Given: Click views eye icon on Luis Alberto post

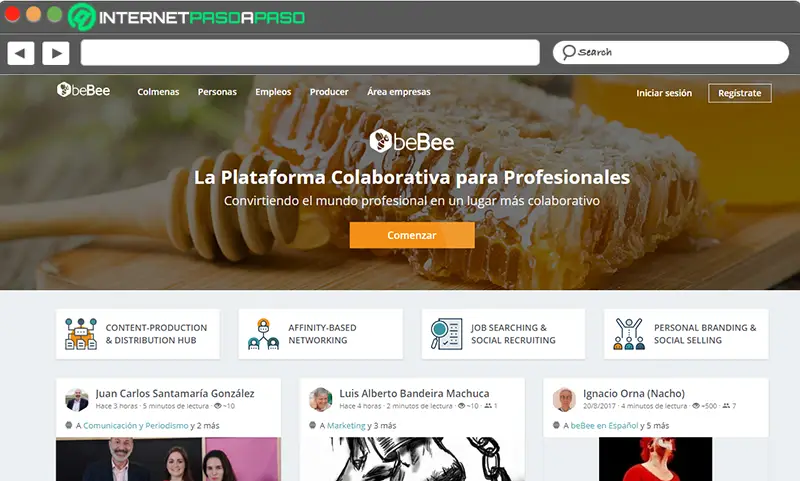Looking at the screenshot, I should (x=462, y=406).
